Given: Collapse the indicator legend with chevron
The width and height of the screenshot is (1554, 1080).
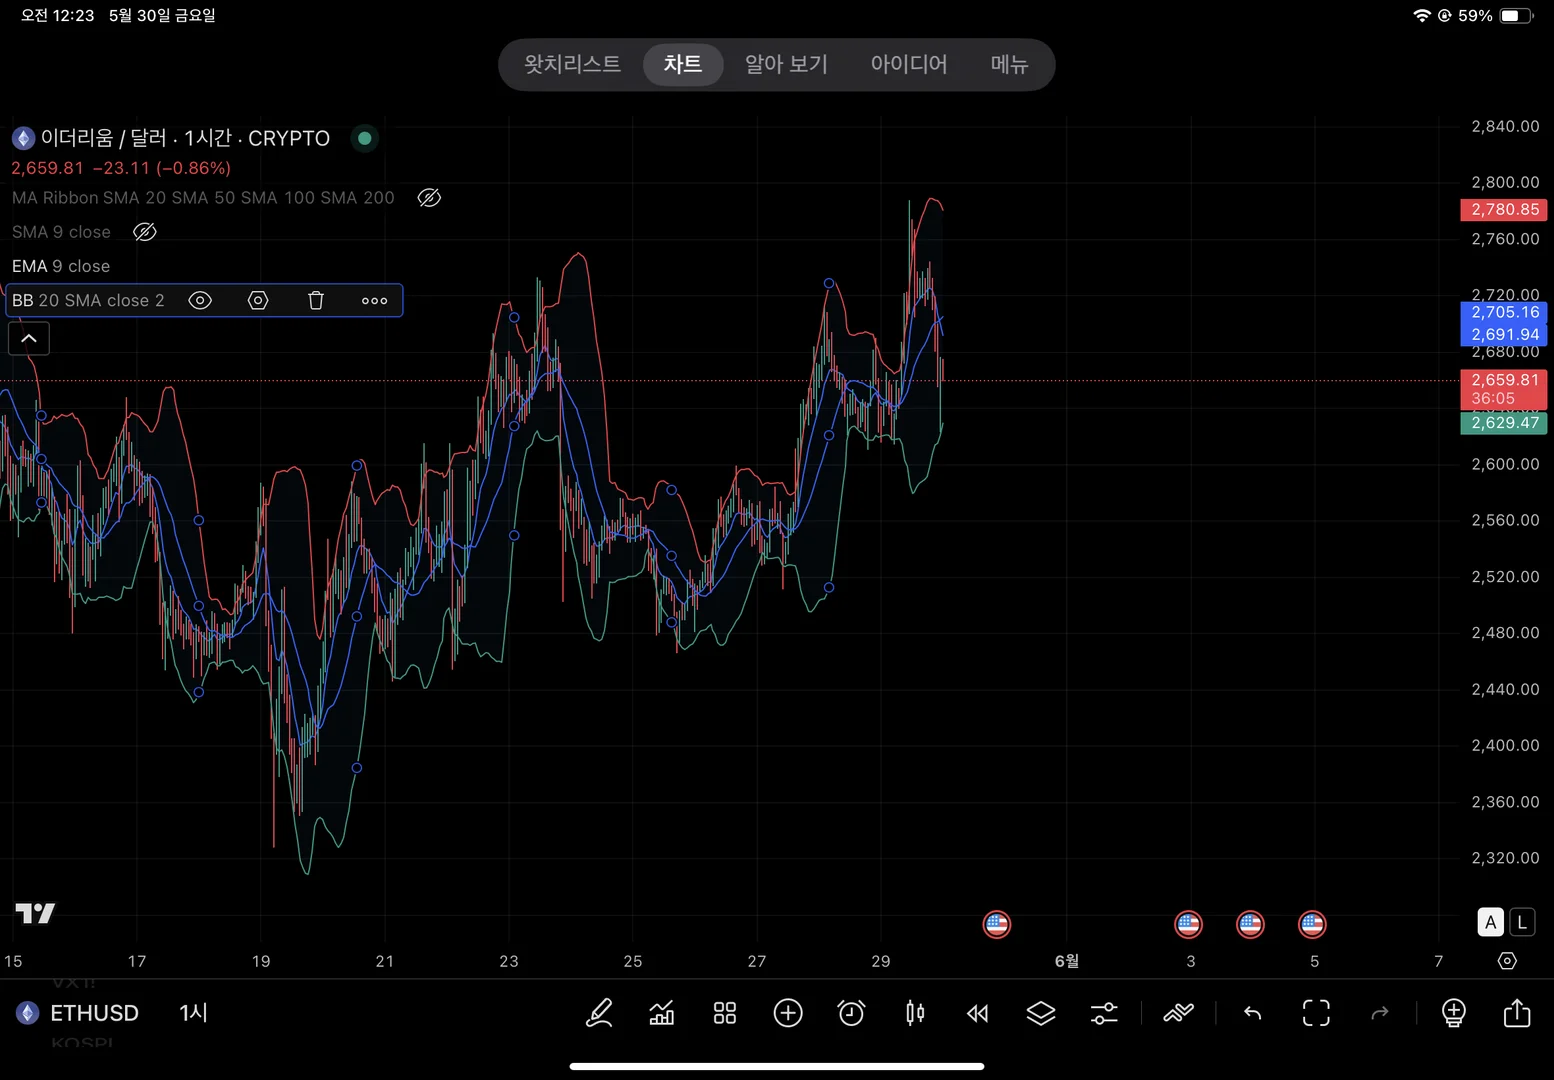Looking at the screenshot, I should pos(29,339).
